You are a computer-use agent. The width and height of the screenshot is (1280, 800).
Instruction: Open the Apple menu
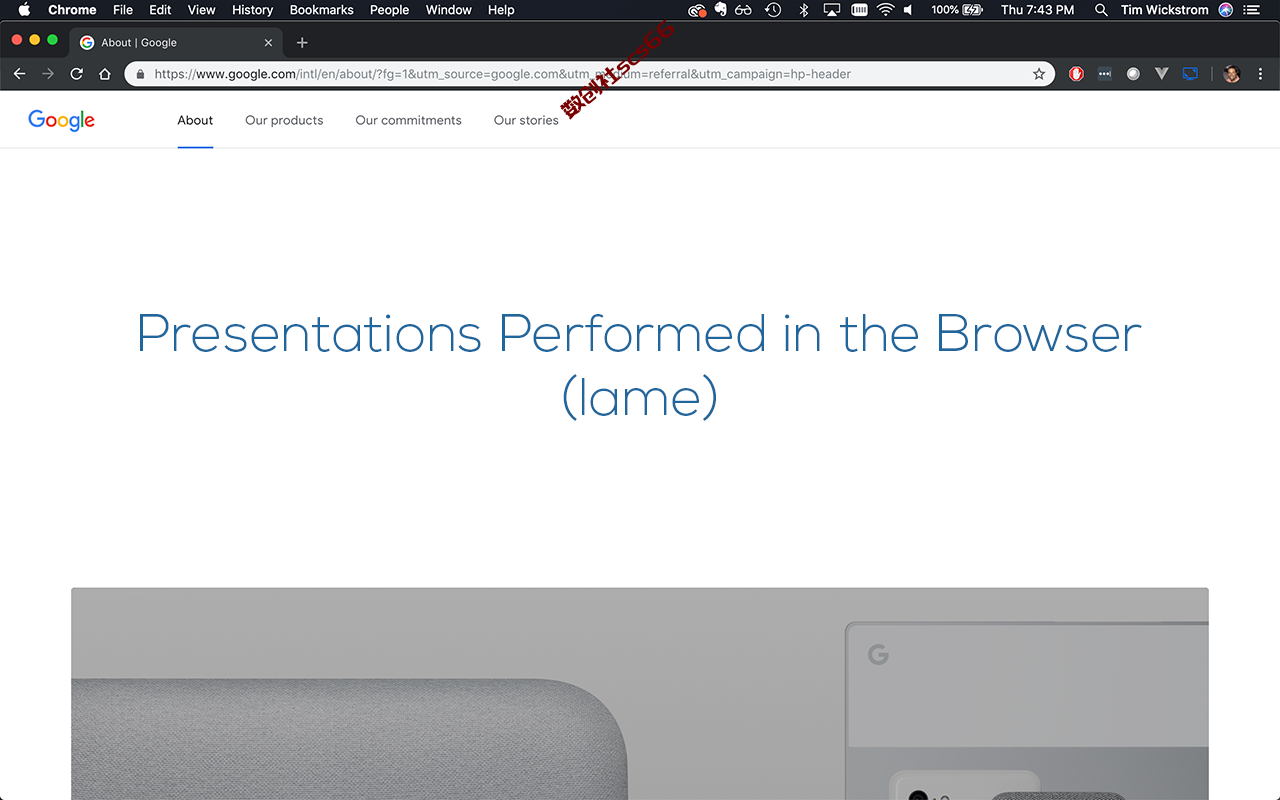tap(24, 10)
